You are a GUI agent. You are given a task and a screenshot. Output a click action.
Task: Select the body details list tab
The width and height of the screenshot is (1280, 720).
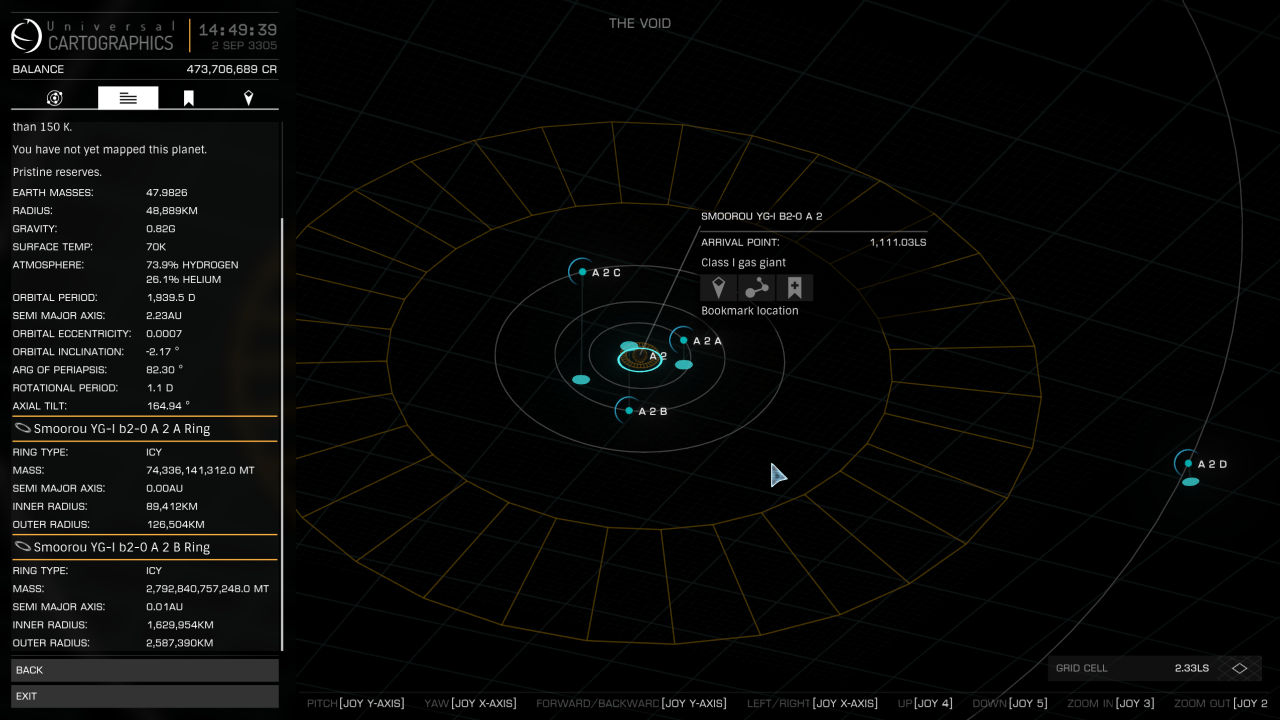point(128,98)
